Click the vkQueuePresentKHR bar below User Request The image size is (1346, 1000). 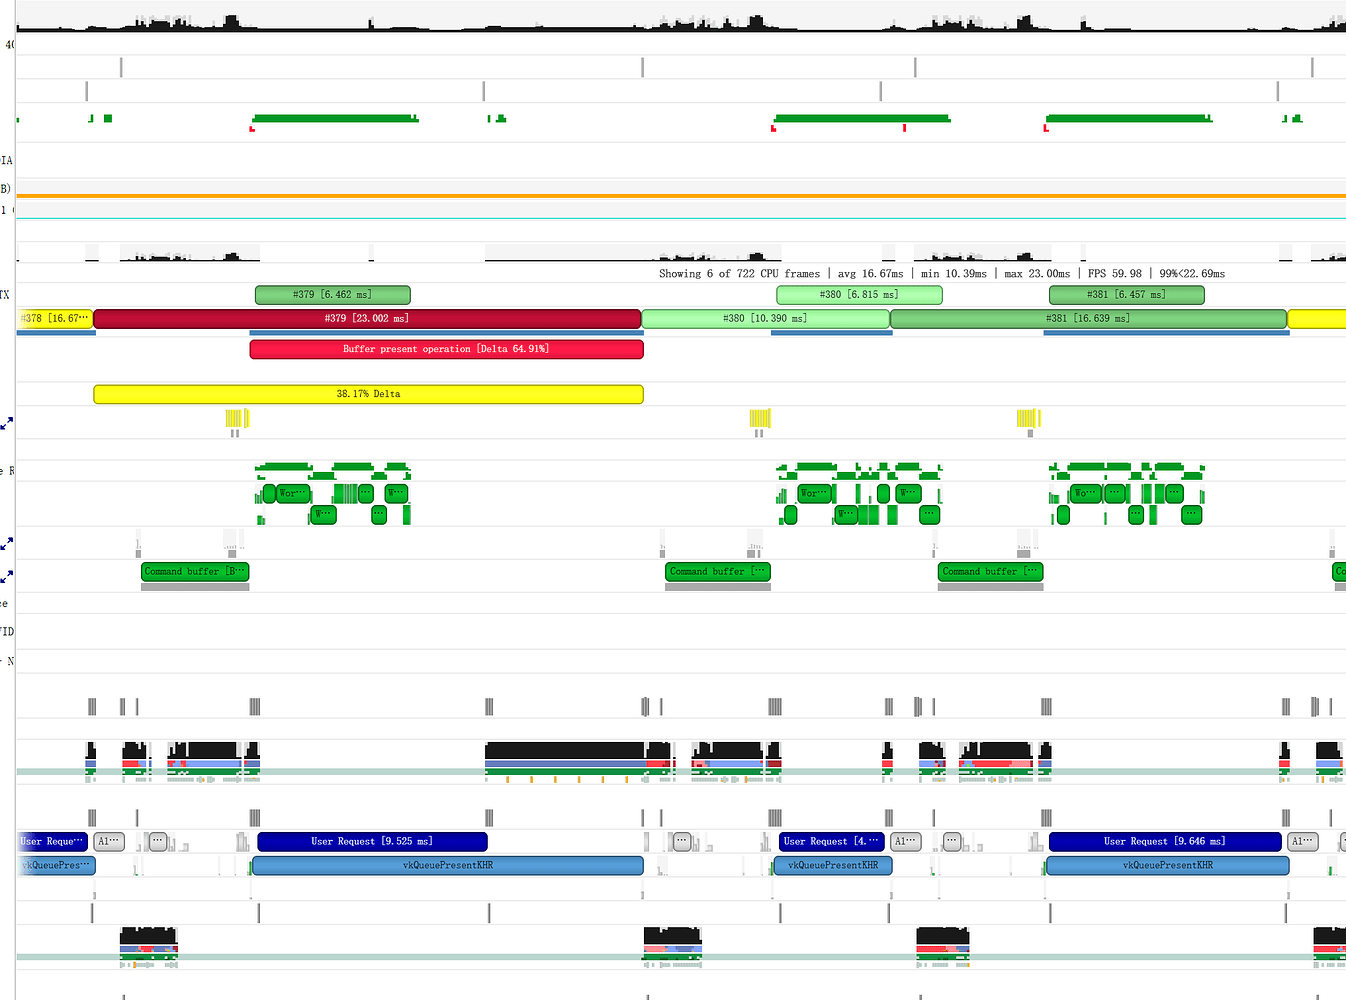coord(448,865)
